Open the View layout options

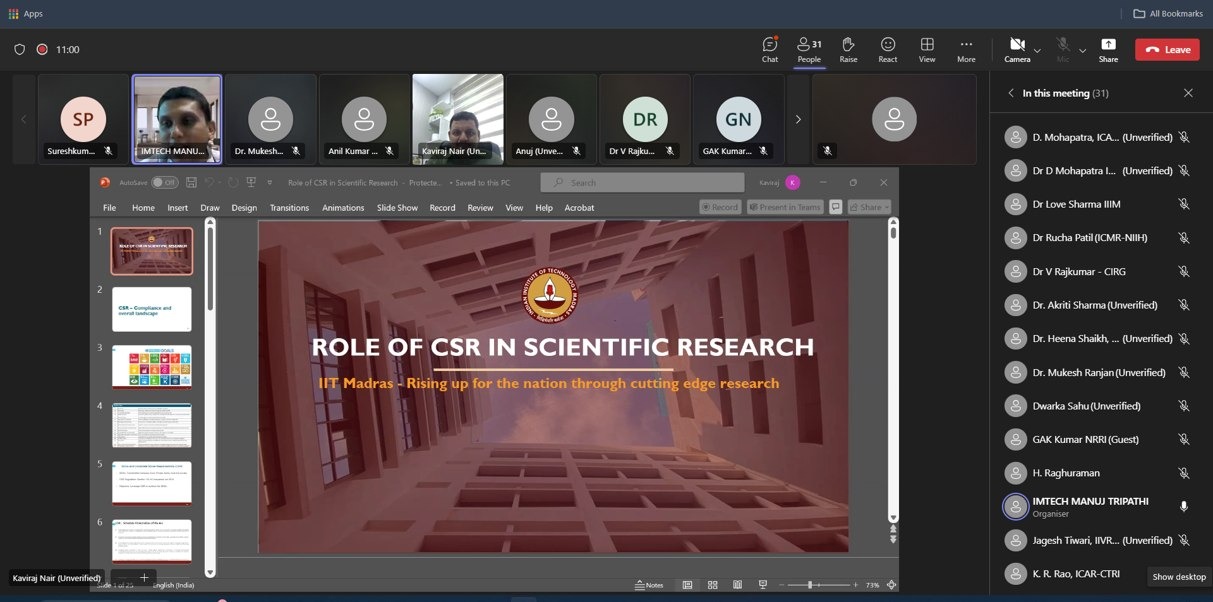click(927, 49)
